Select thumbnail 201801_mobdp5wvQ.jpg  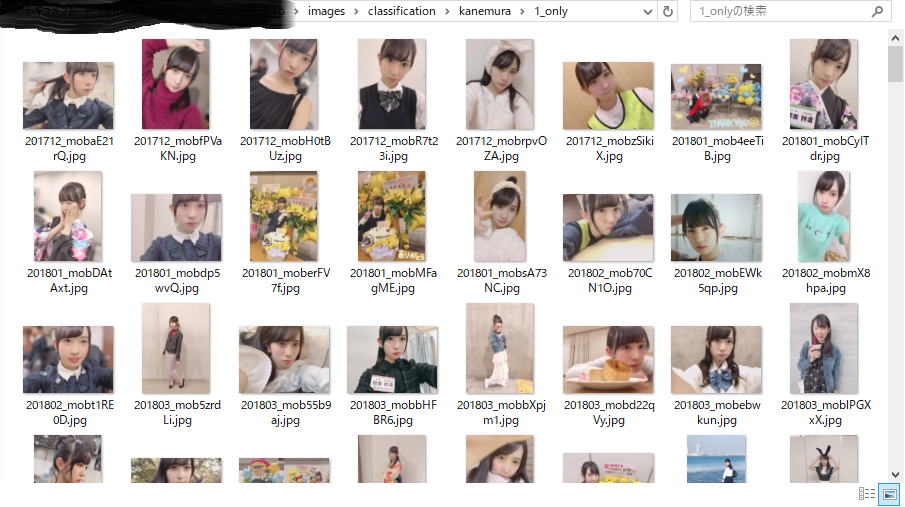pyautogui.click(x=176, y=228)
